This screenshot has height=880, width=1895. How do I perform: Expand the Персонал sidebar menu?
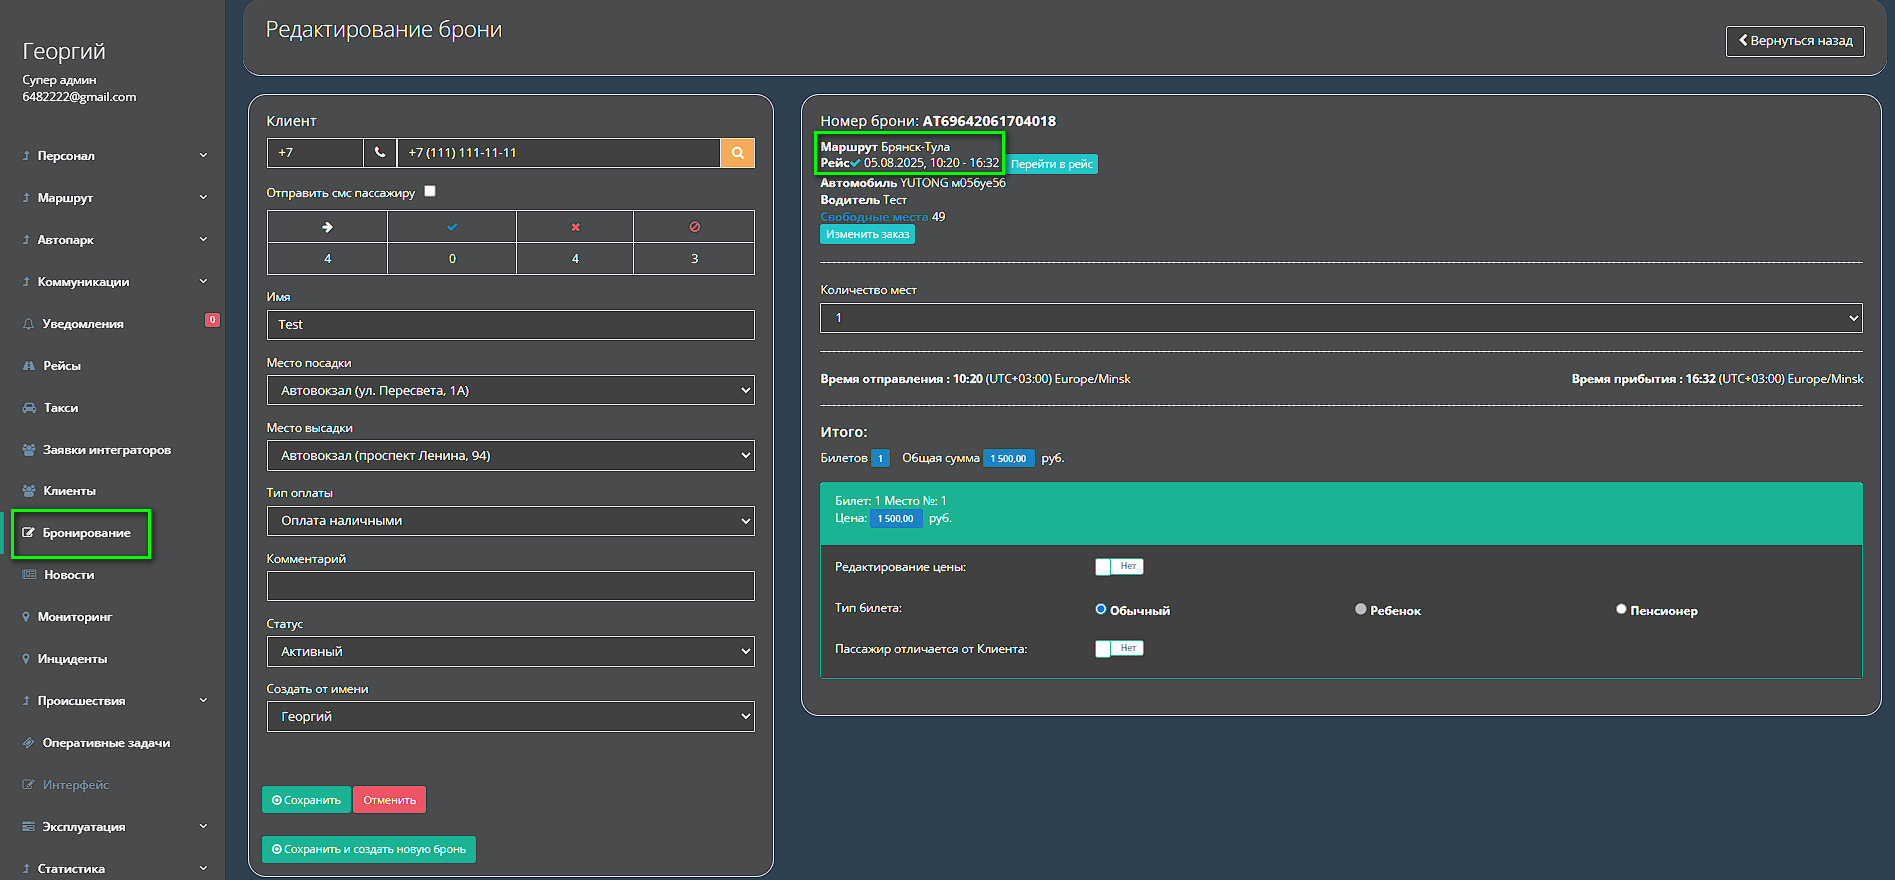[114, 156]
